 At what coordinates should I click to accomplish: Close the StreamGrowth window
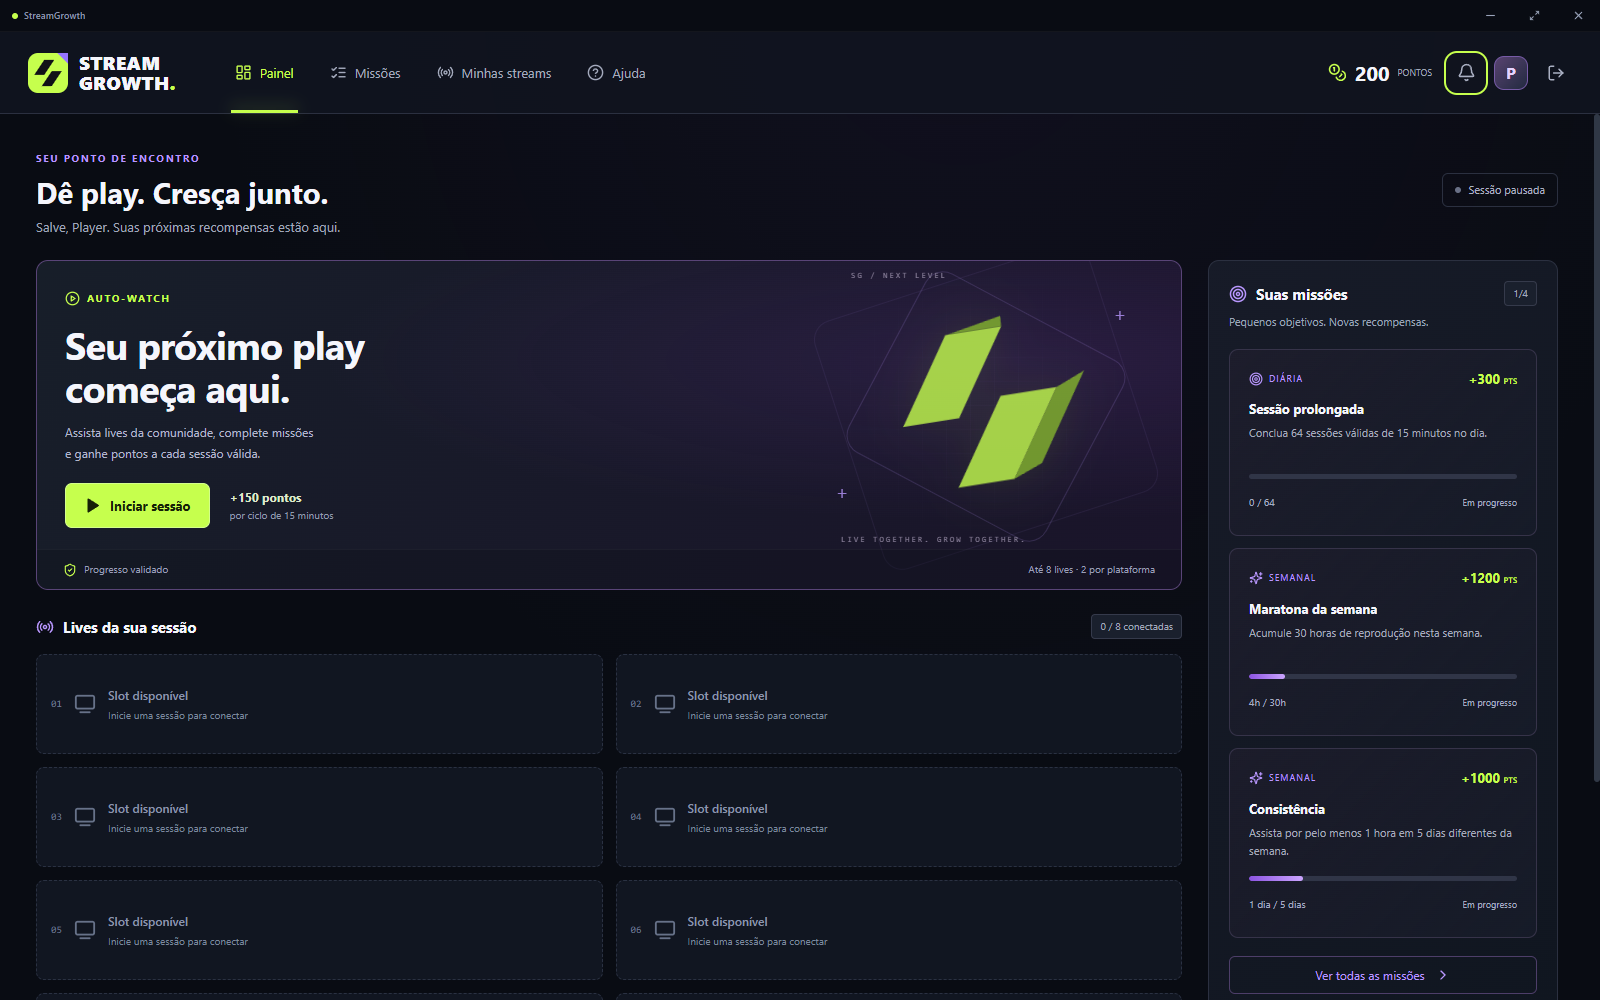(1578, 15)
